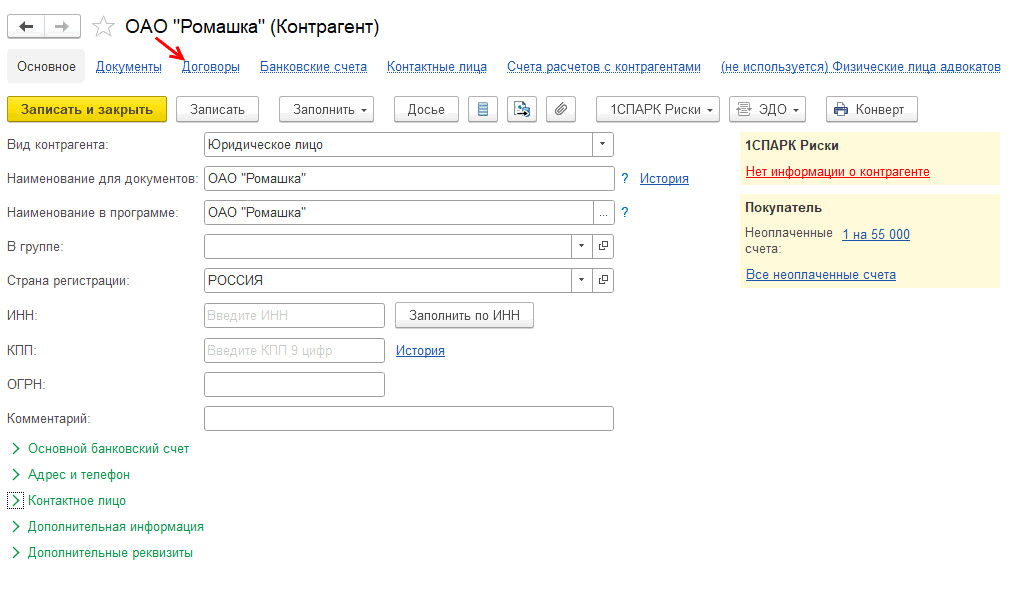Click into the ИНН input field

coord(294,316)
